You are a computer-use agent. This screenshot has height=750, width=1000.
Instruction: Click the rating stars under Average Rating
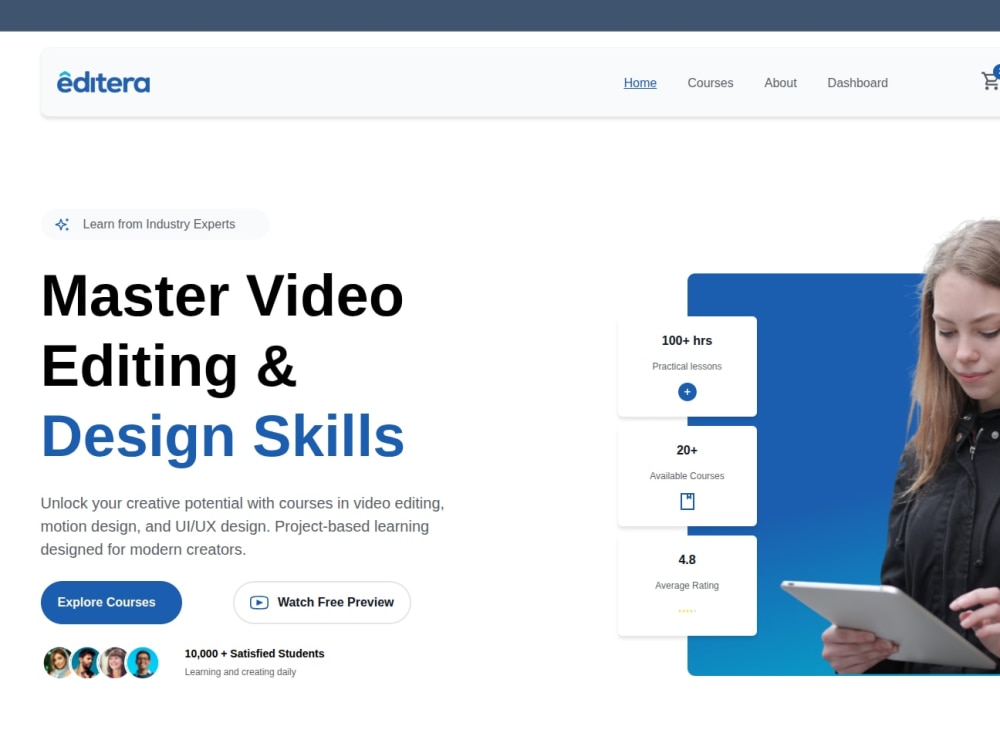point(687,611)
